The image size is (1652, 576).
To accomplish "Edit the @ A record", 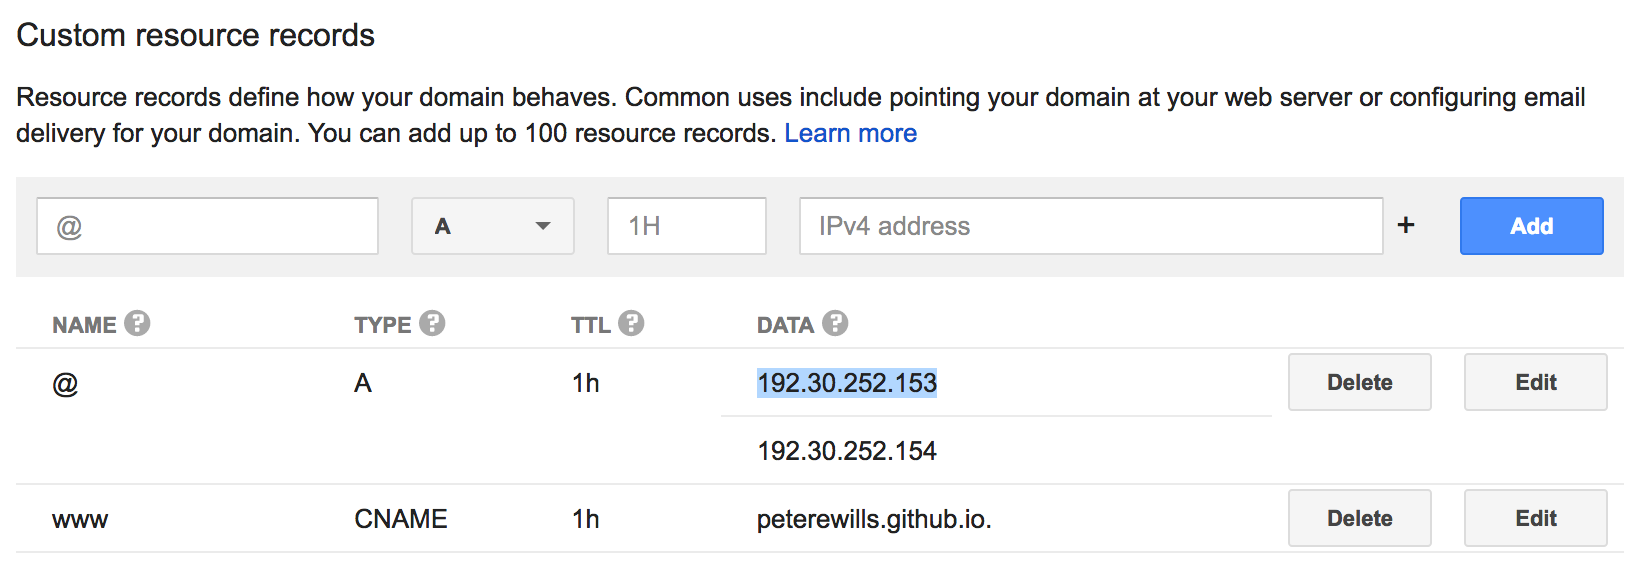I will pos(1535,382).
